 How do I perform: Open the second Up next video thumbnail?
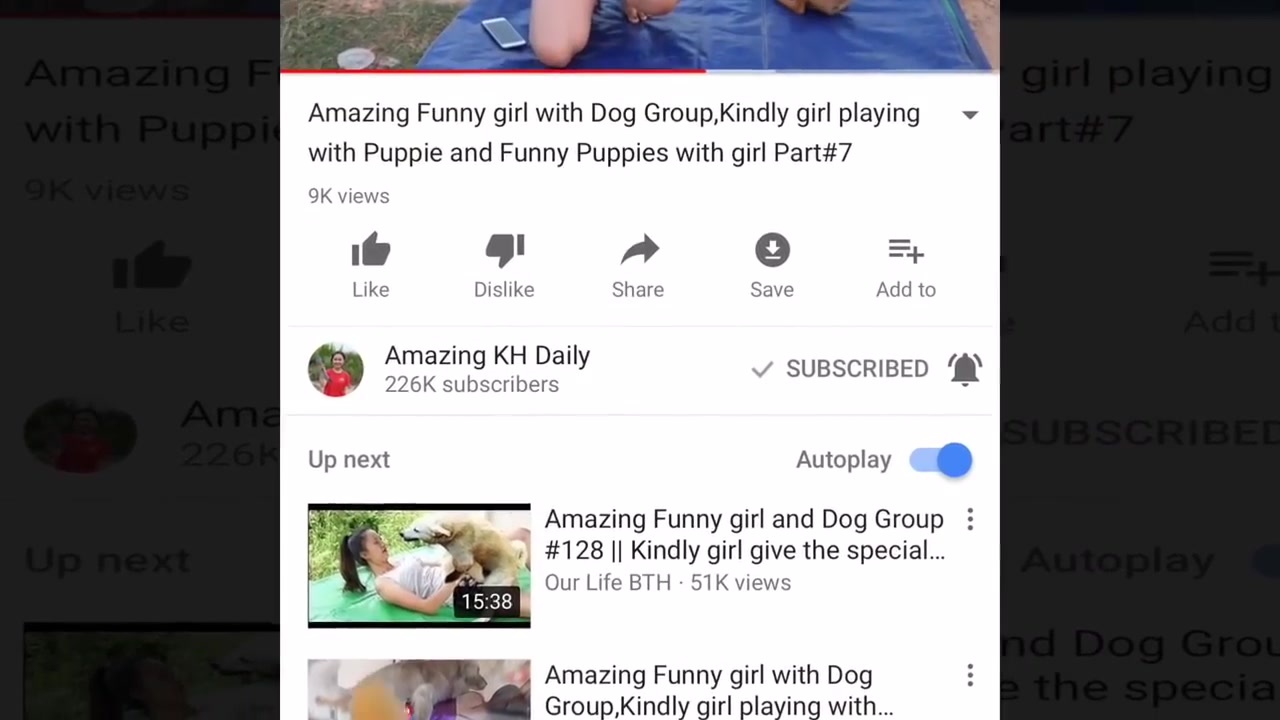coord(419,690)
